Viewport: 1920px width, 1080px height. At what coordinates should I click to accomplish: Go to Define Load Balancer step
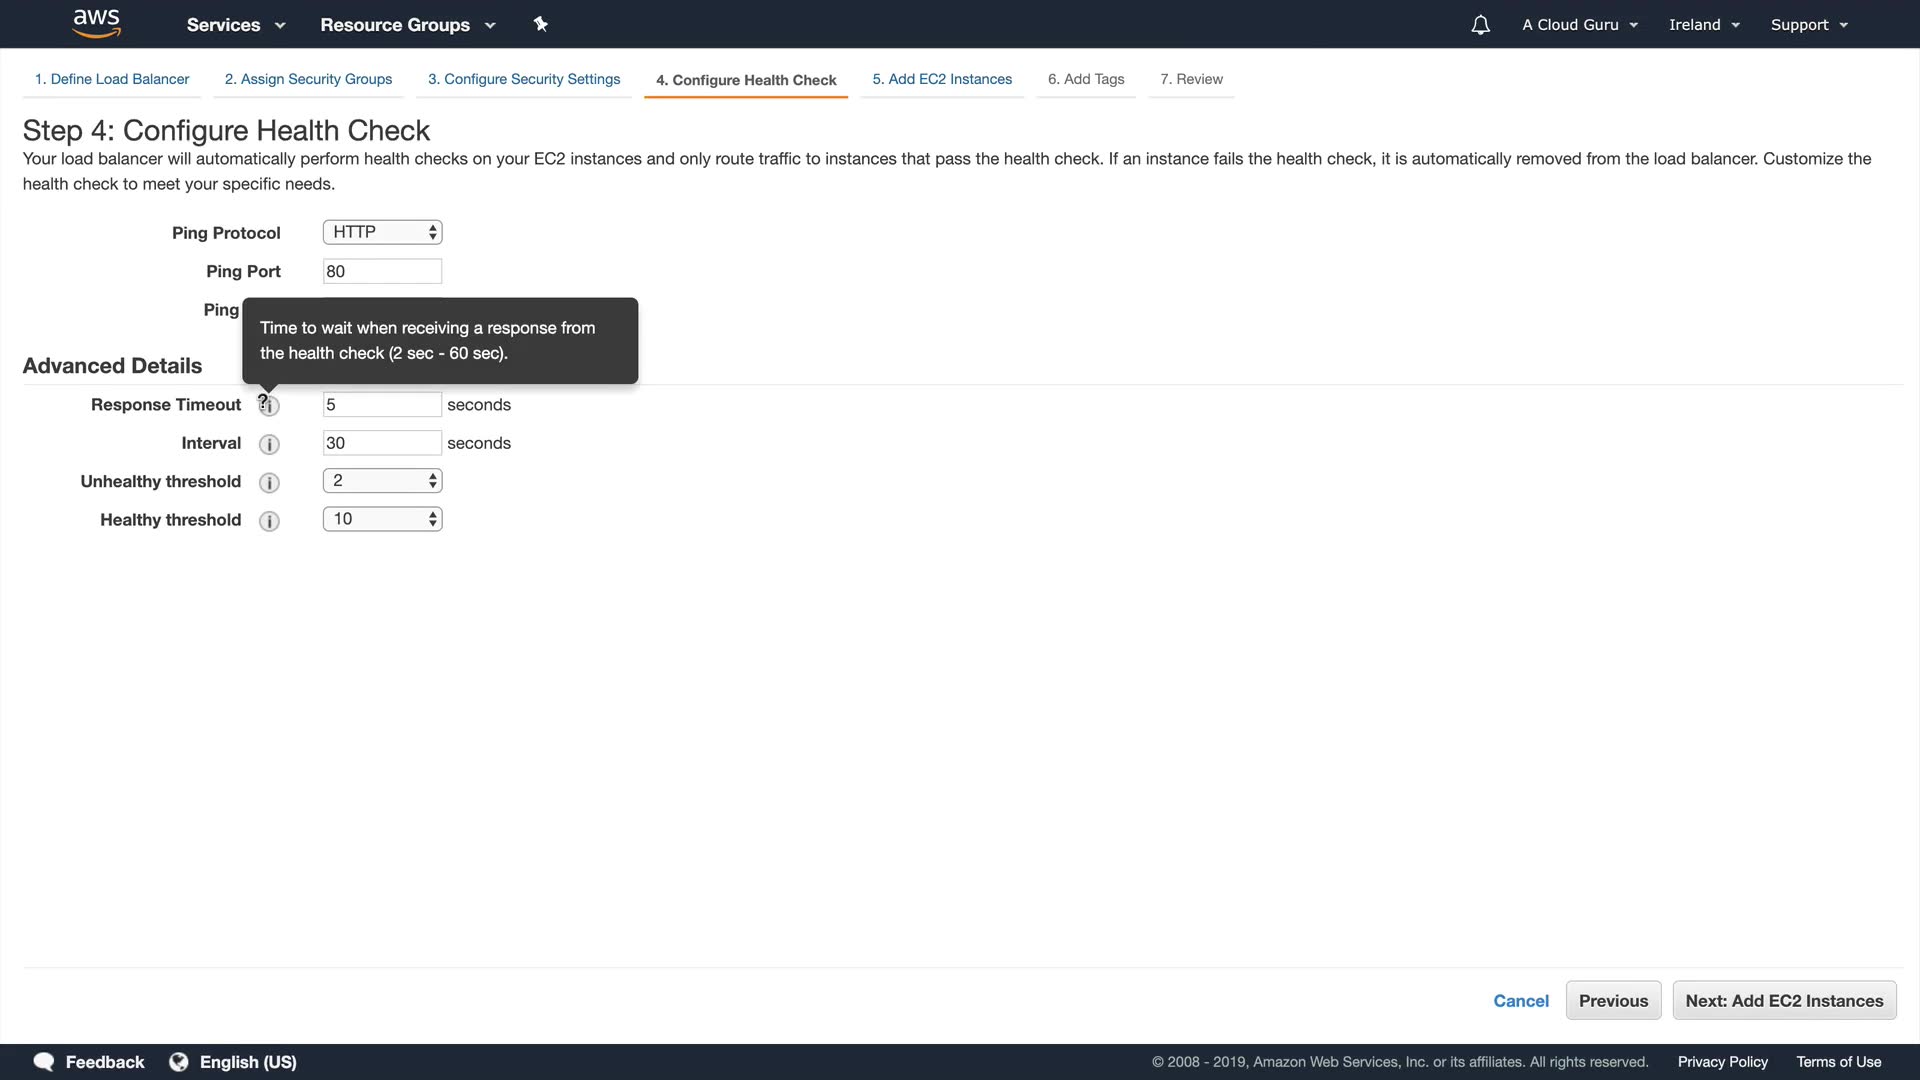[x=112, y=79]
